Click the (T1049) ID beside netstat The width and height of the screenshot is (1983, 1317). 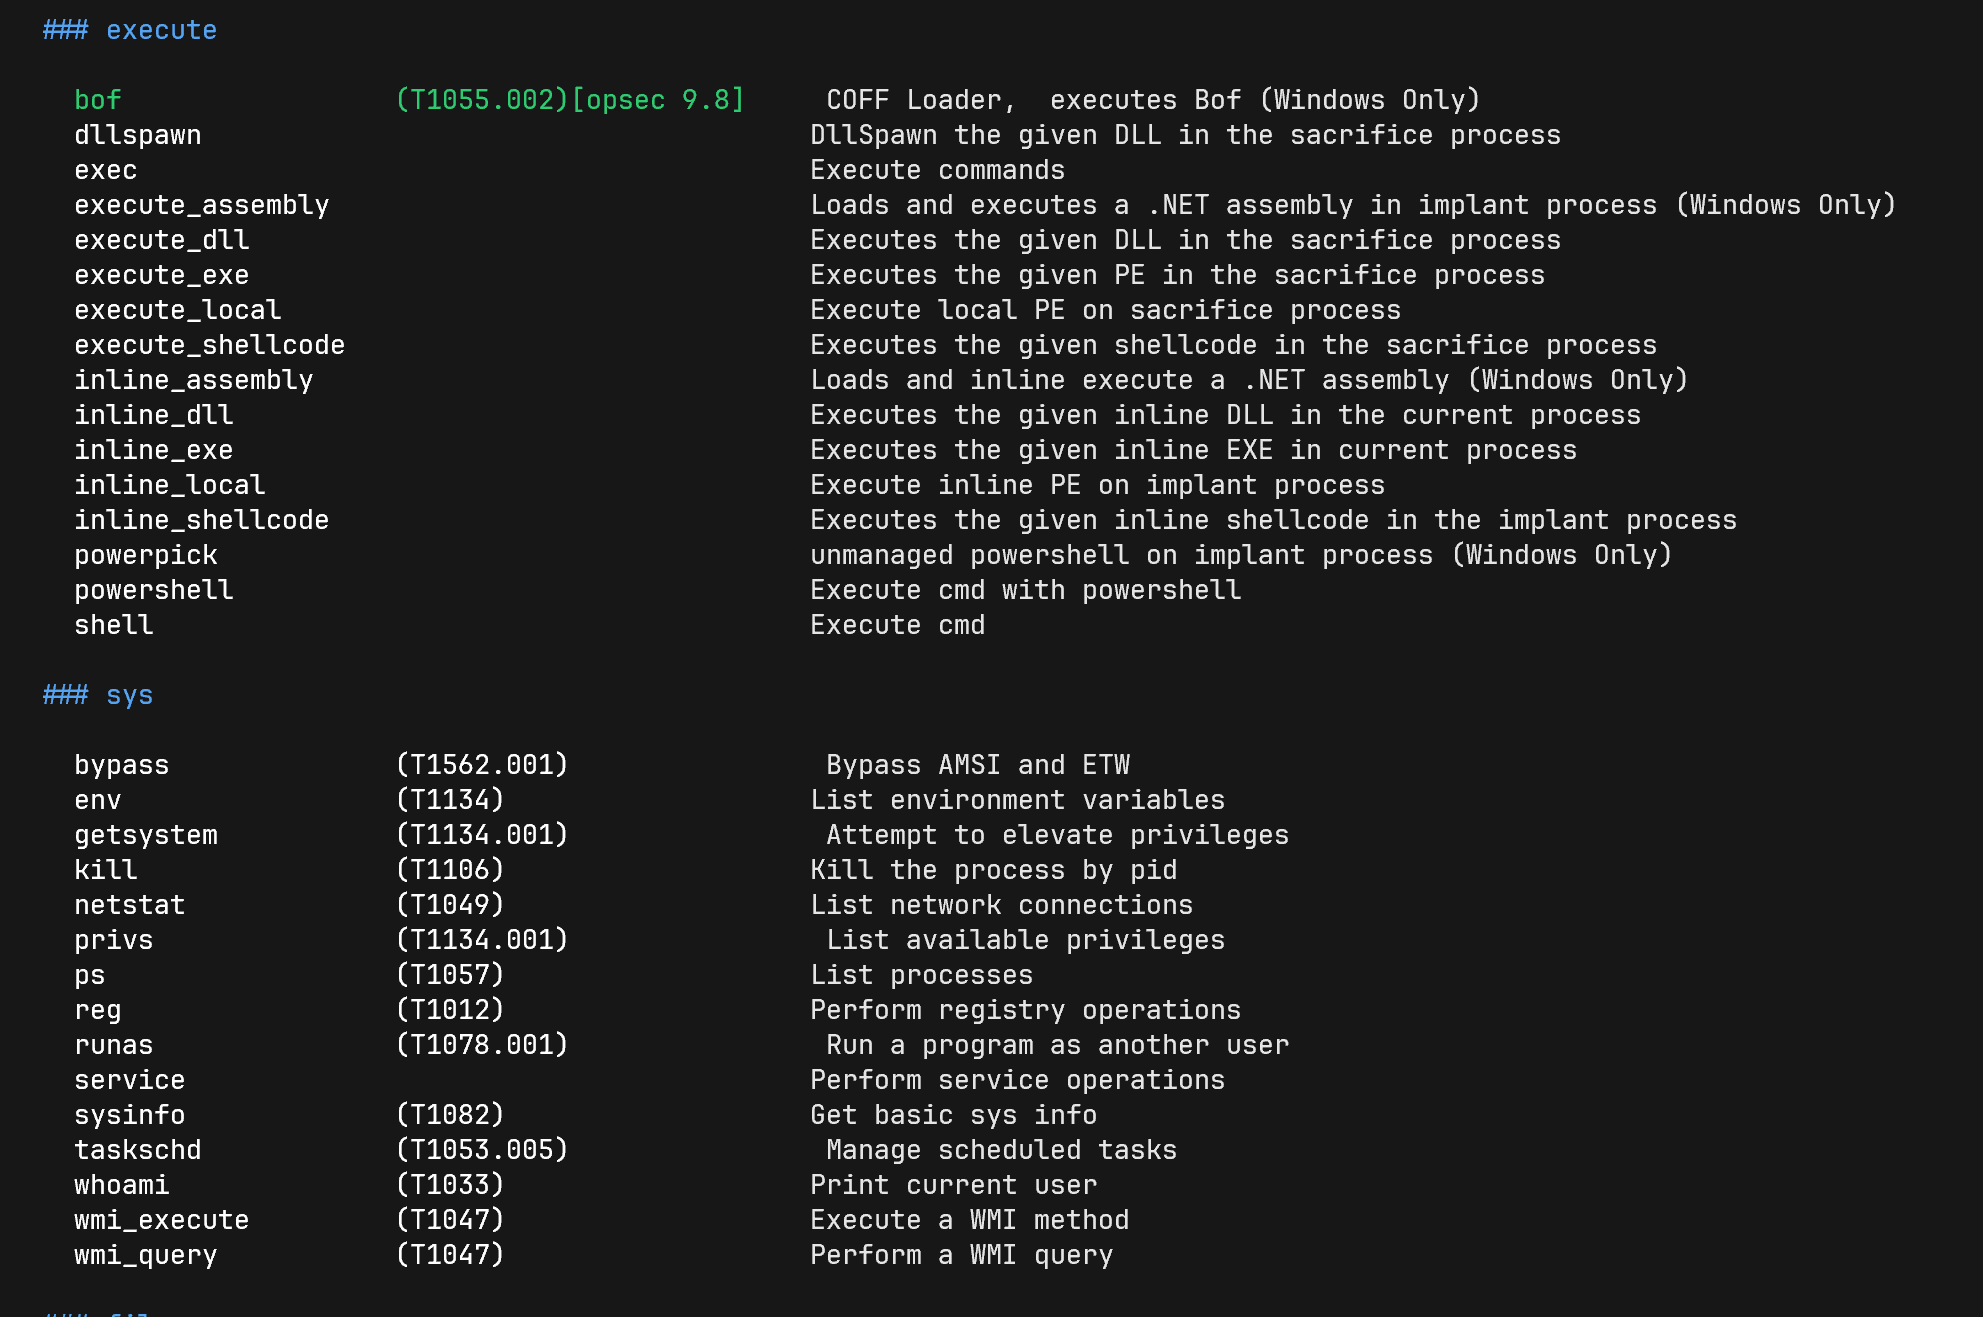click(450, 905)
